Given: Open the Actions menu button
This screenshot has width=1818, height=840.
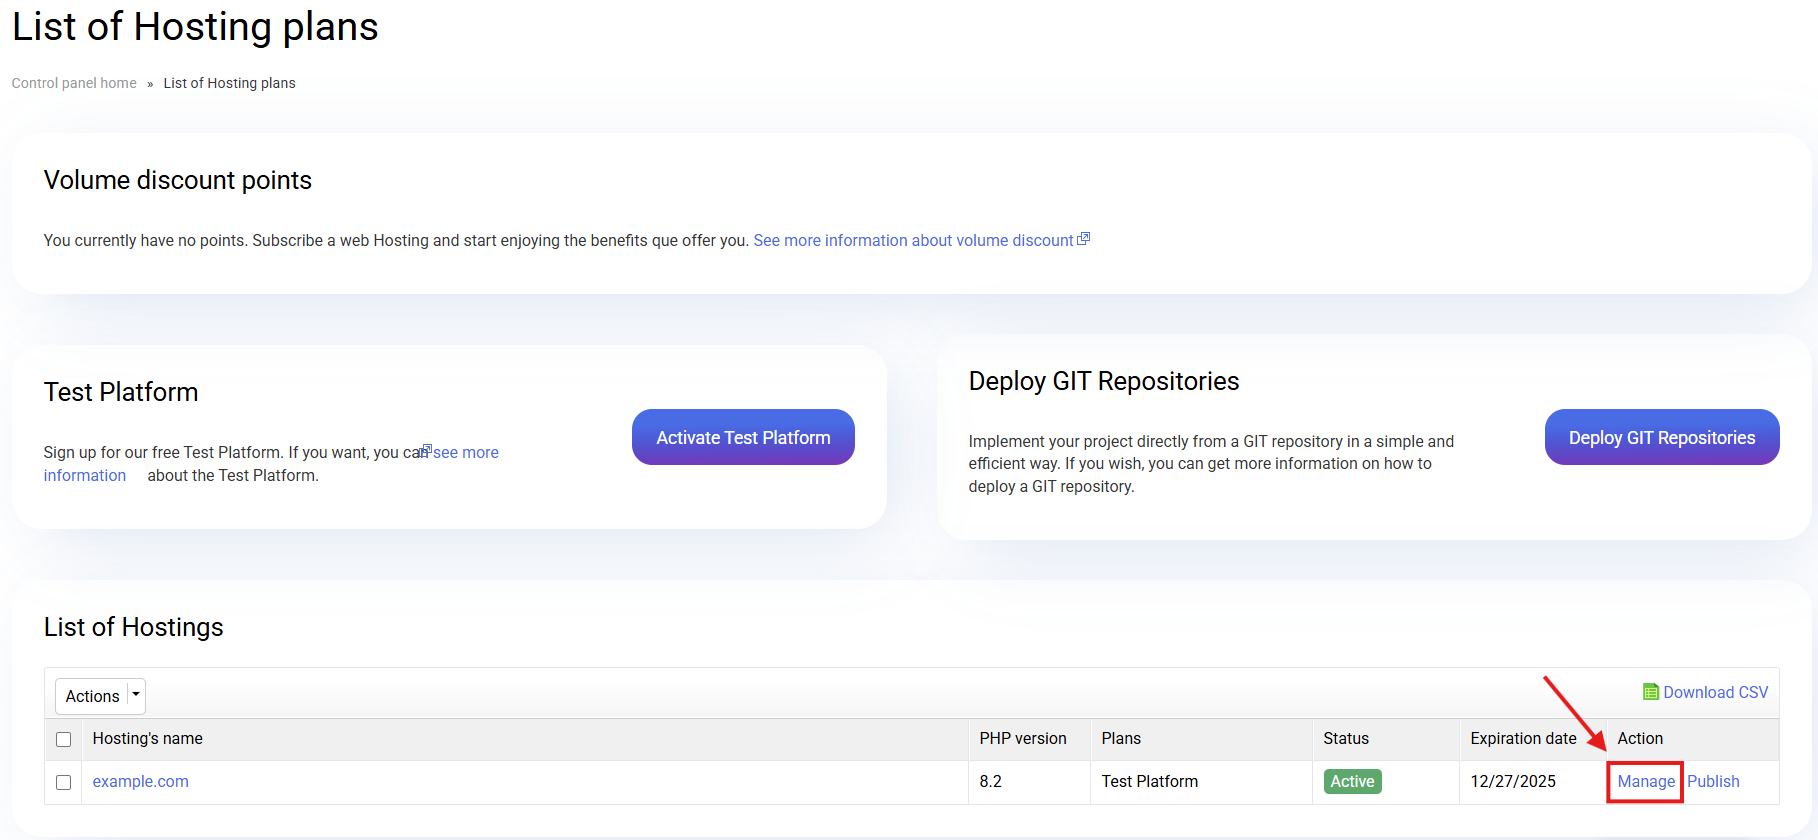Looking at the screenshot, I should (92, 696).
